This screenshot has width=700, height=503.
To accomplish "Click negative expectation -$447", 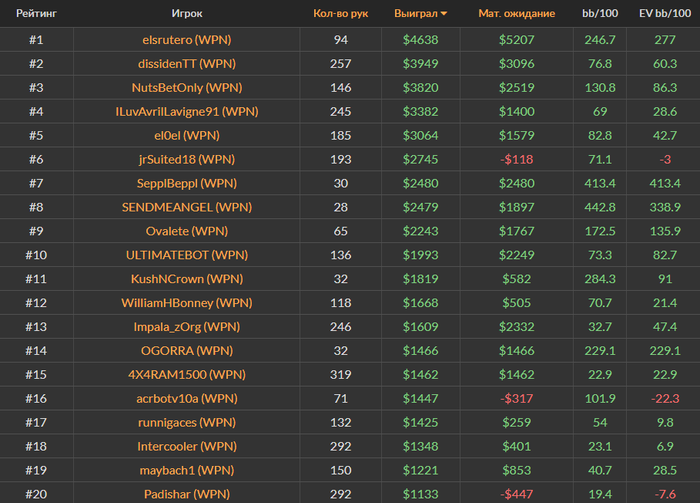I will [x=517, y=494].
